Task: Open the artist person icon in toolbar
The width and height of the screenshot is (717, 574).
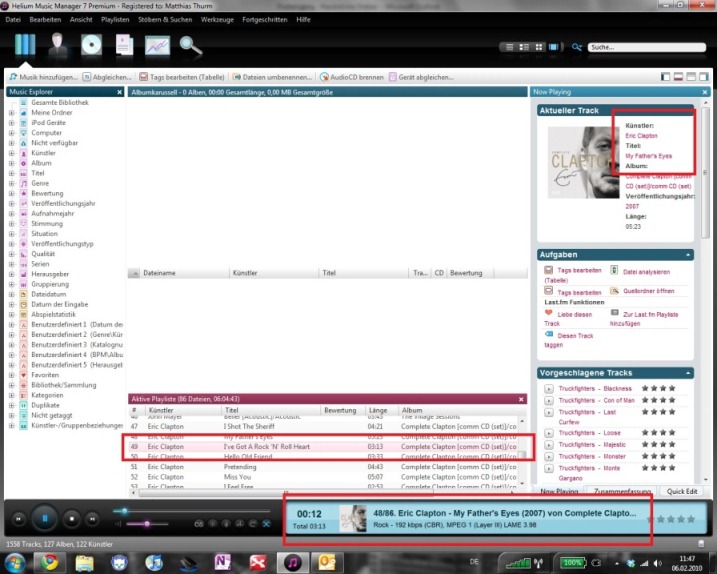Action: [58, 45]
